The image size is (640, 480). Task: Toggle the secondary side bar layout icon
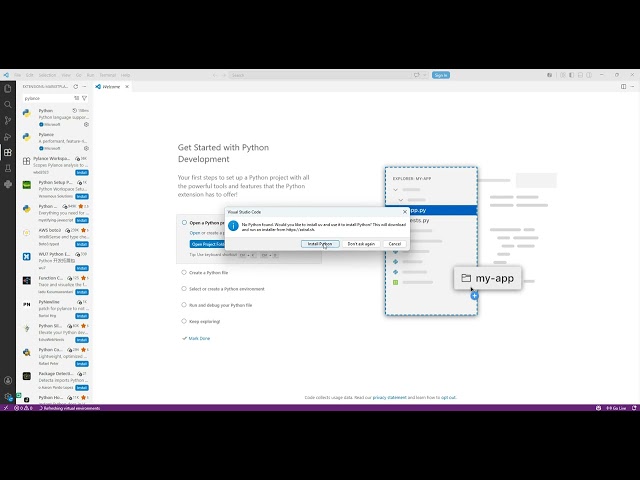(x=589, y=75)
